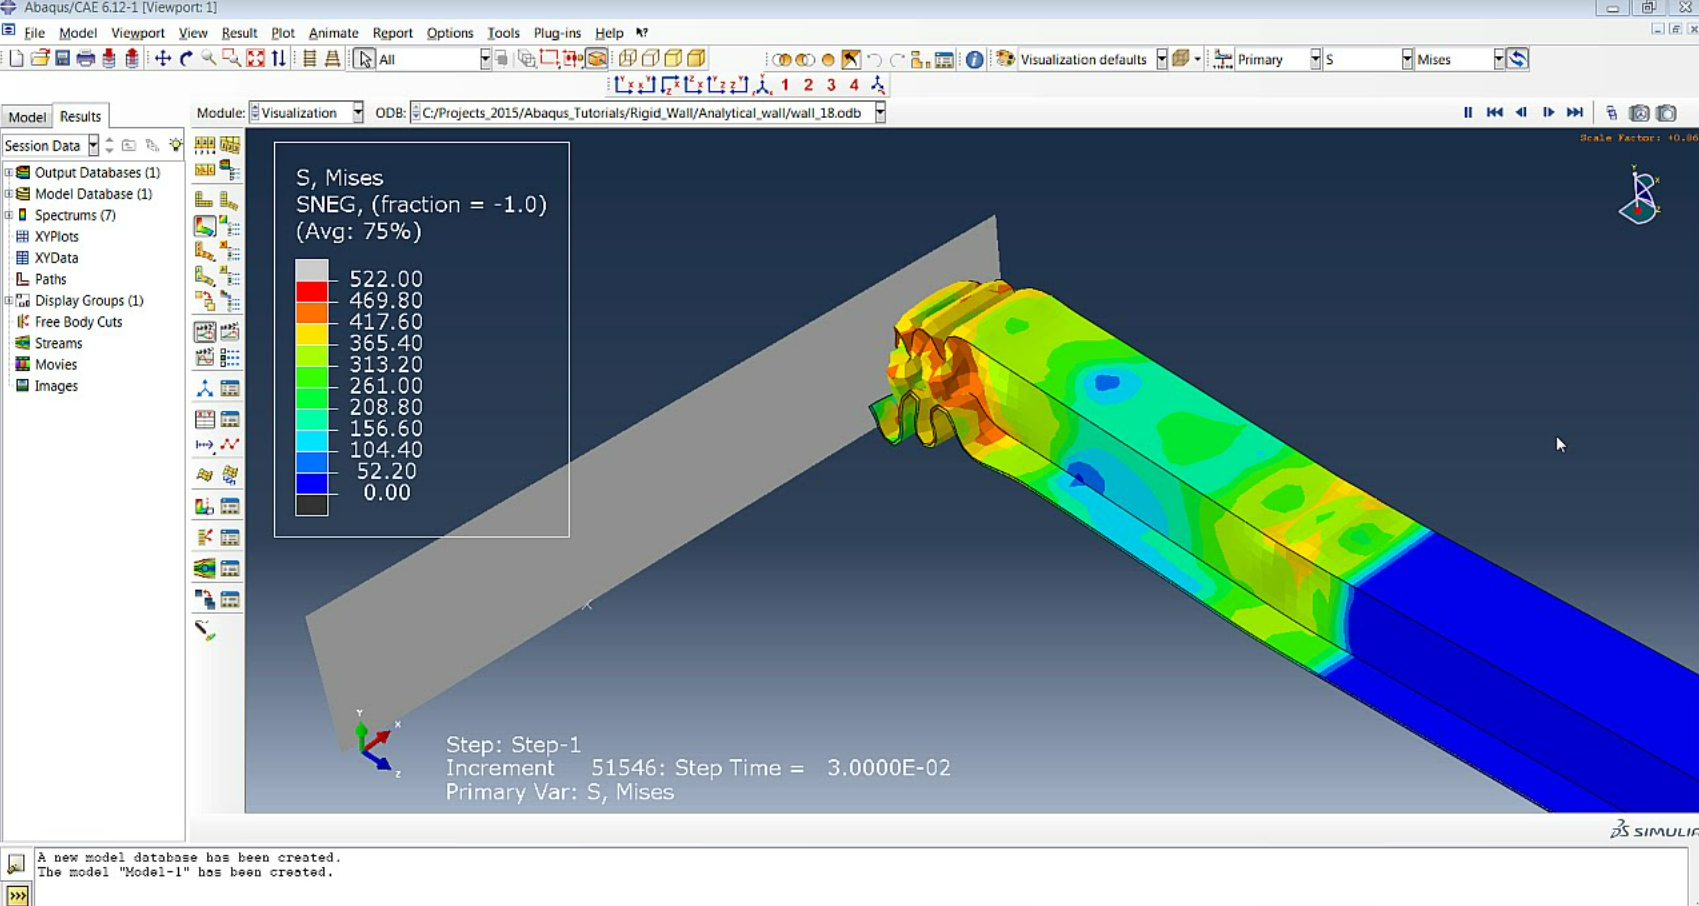Click the command line interface icon
Viewport: 1699px width, 906px height.
click(x=17, y=895)
